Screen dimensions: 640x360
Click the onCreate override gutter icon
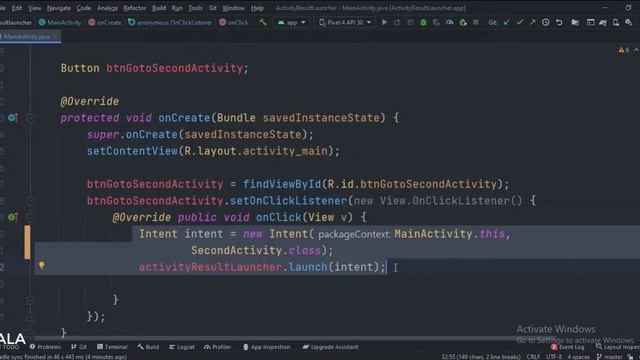point(12,118)
